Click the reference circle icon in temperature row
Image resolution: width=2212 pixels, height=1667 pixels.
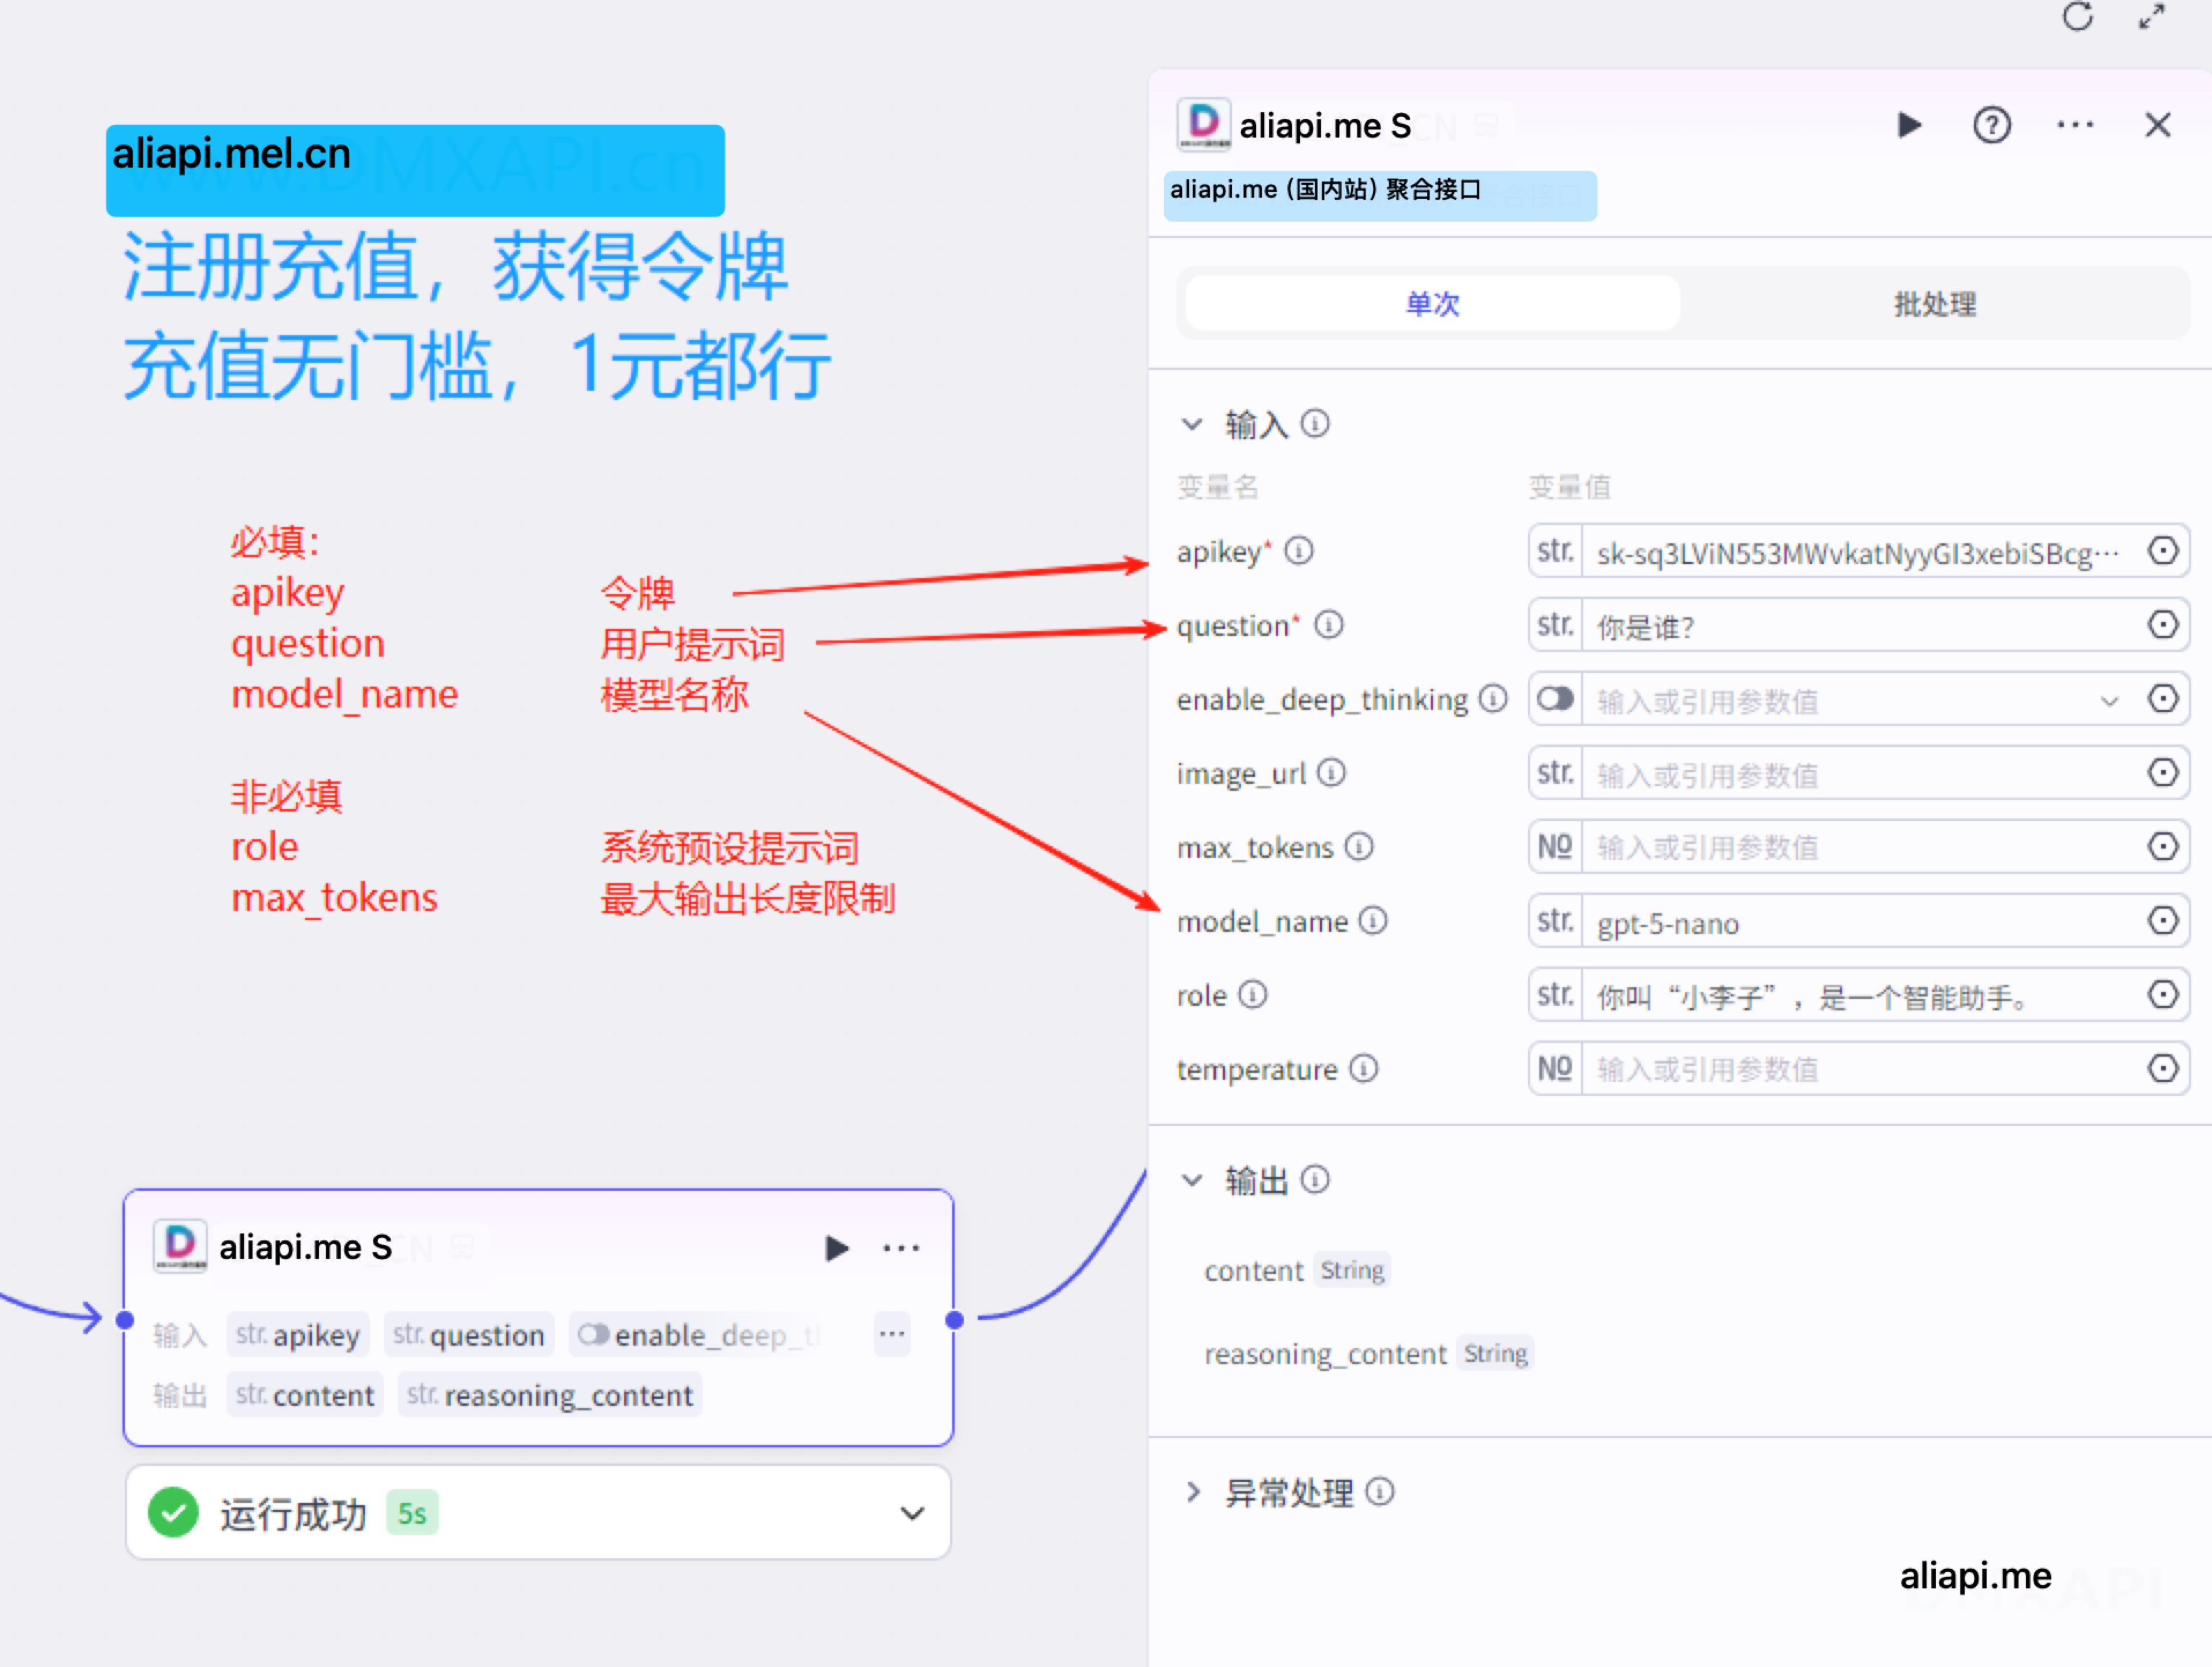click(x=2163, y=1068)
